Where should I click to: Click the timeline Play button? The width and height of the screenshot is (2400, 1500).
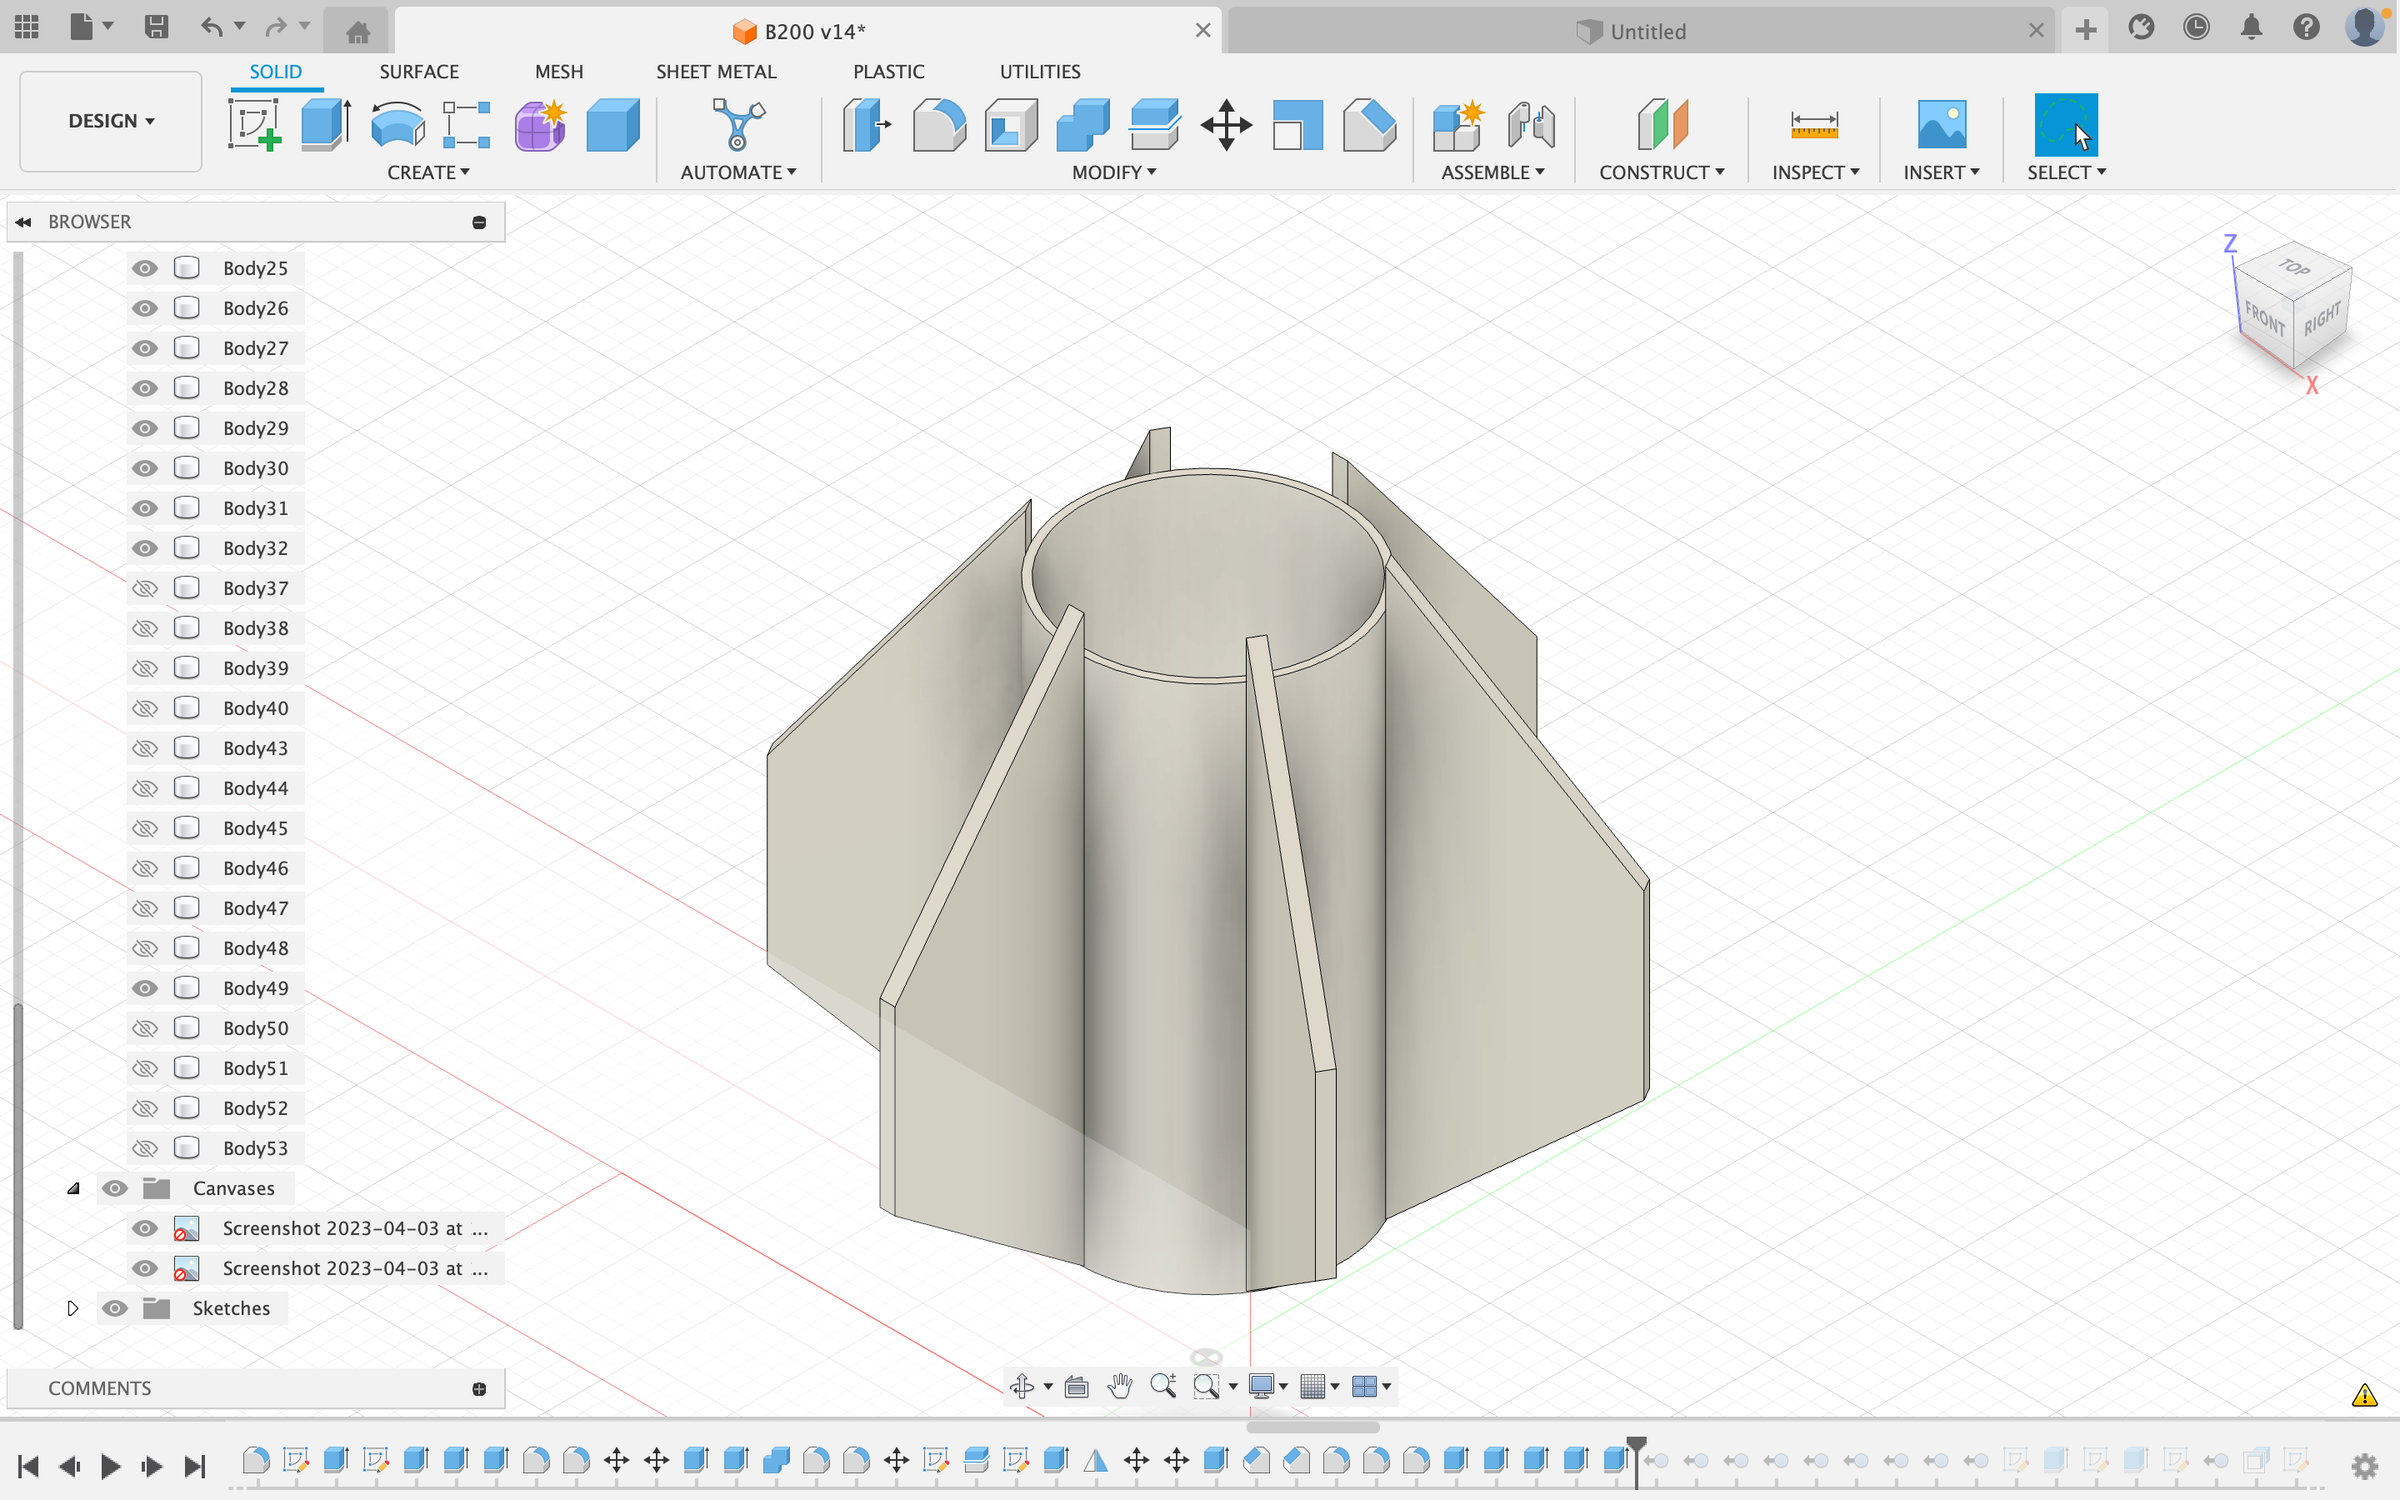pyautogui.click(x=110, y=1466)
